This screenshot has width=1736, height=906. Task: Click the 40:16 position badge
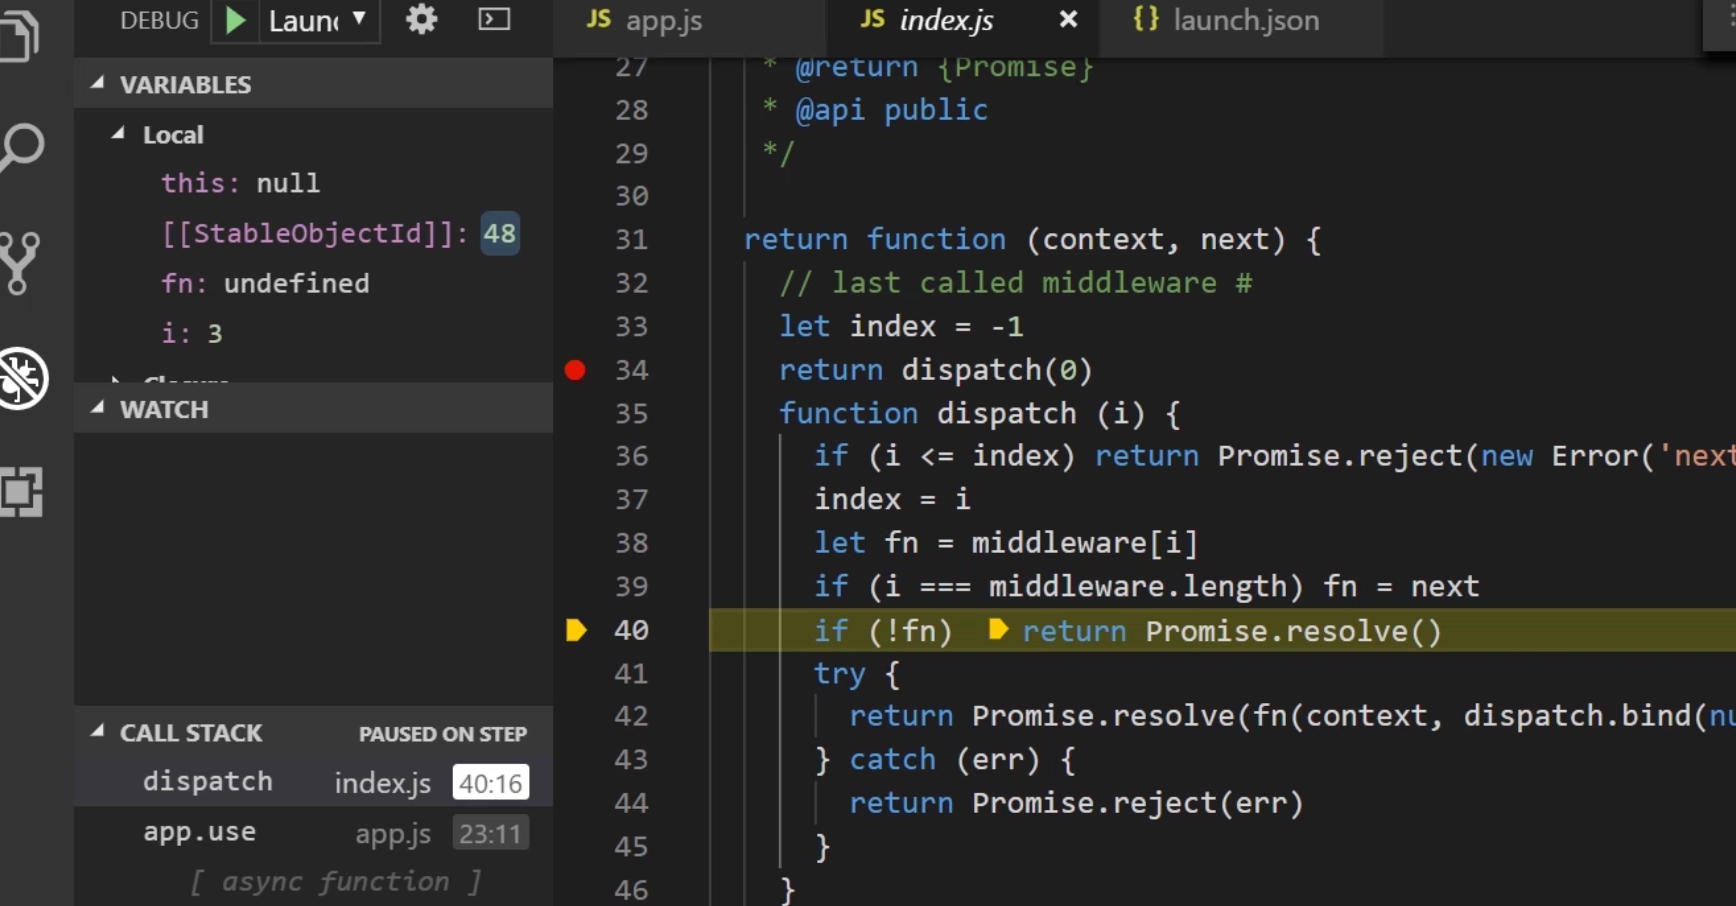coord(490,783)
